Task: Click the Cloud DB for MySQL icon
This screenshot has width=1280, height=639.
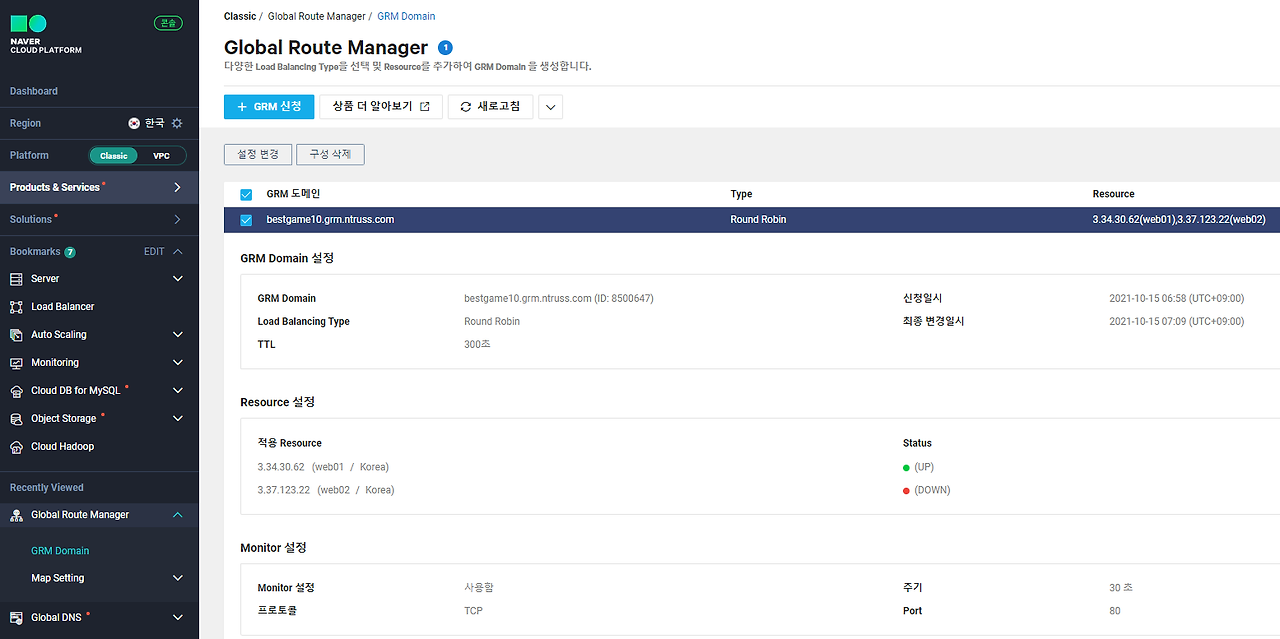Action: (16, 391)
